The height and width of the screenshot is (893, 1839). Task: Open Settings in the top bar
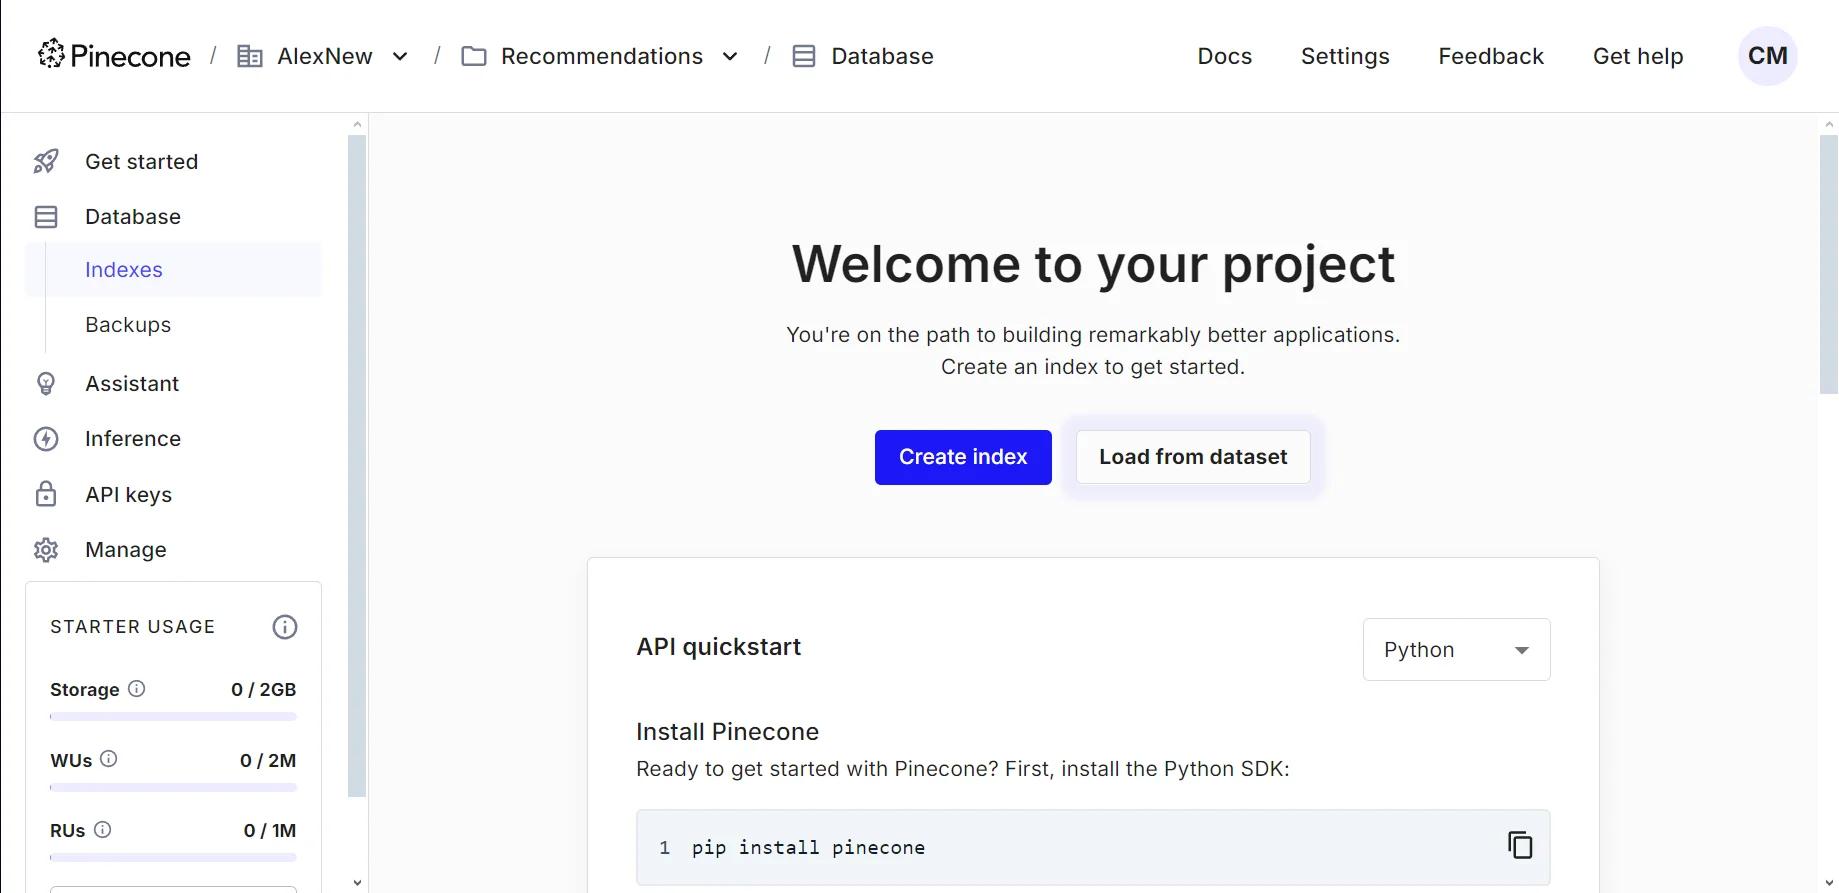click(x=1345, y=56)
